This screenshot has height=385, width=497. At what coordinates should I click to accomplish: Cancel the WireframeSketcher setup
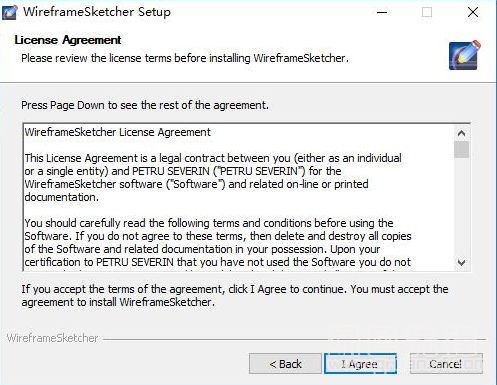[446, 364]
